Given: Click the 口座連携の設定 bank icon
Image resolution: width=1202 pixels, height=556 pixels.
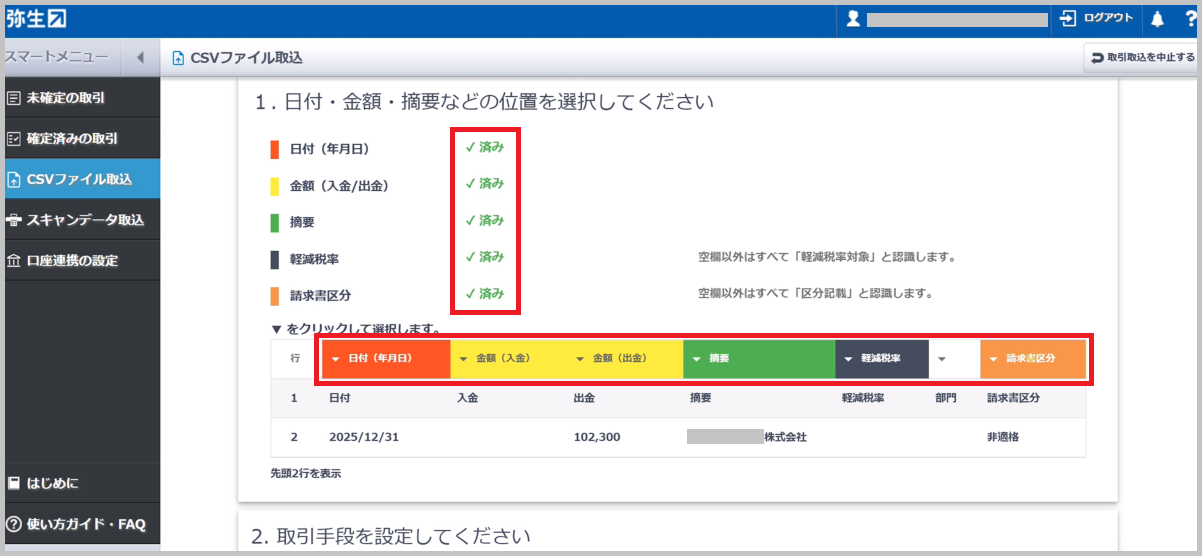Looking at the screenshot, I should click(13, 261).
